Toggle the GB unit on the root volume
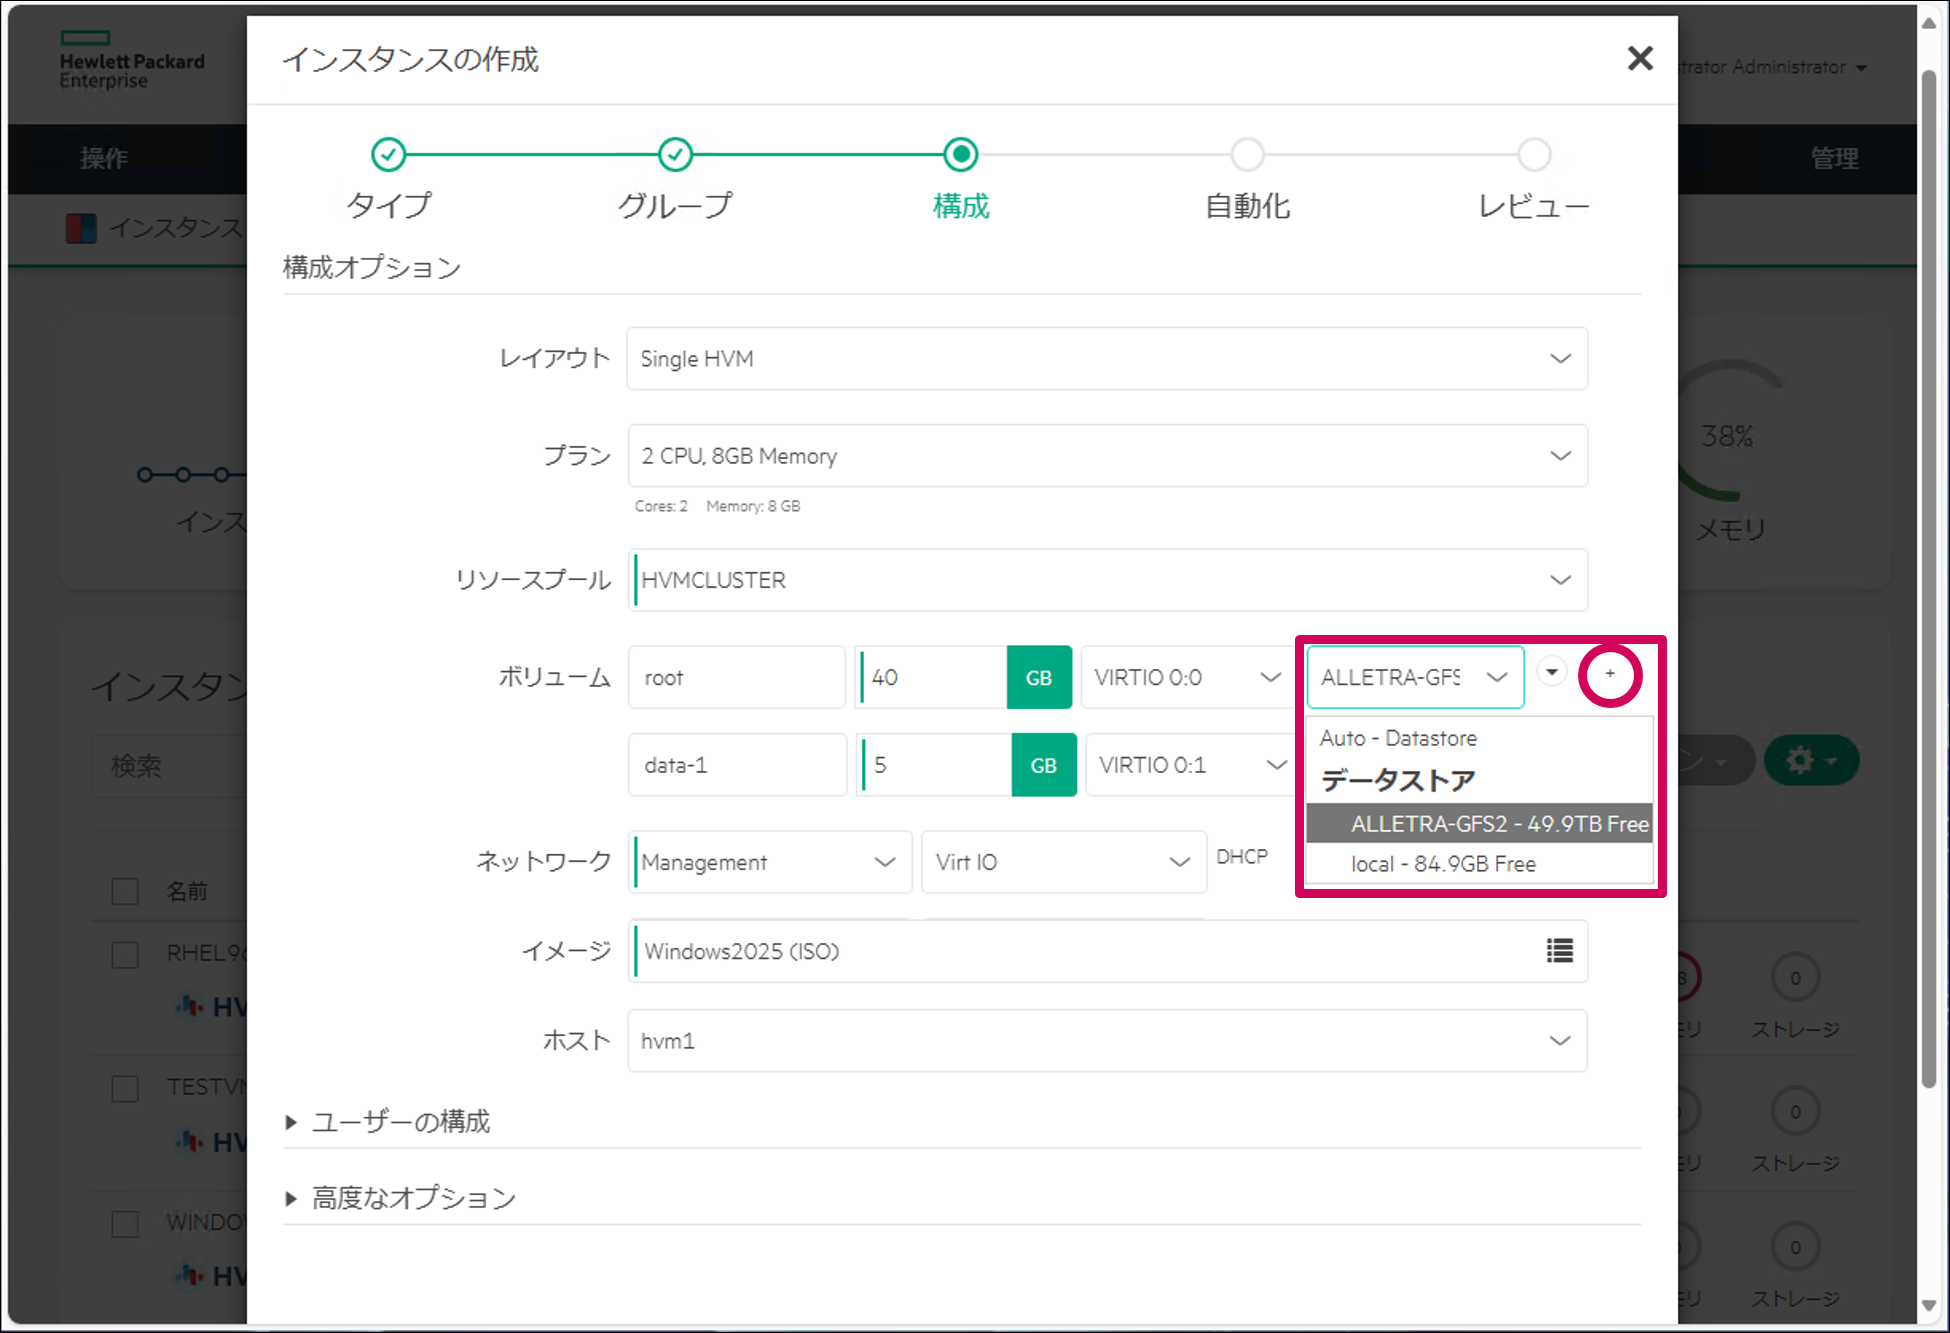Image resolution: width=1950 pixels, height=1333 pixels. pos(1039,677)
